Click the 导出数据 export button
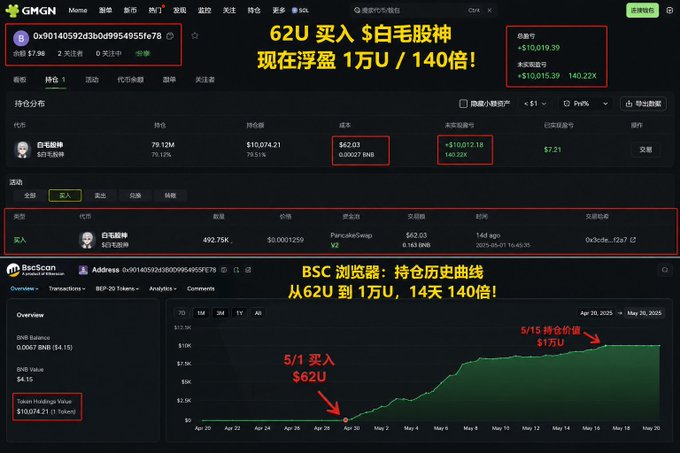Image resolution: width=680 pixels, height=453 pixels. [x=643, y=104]
